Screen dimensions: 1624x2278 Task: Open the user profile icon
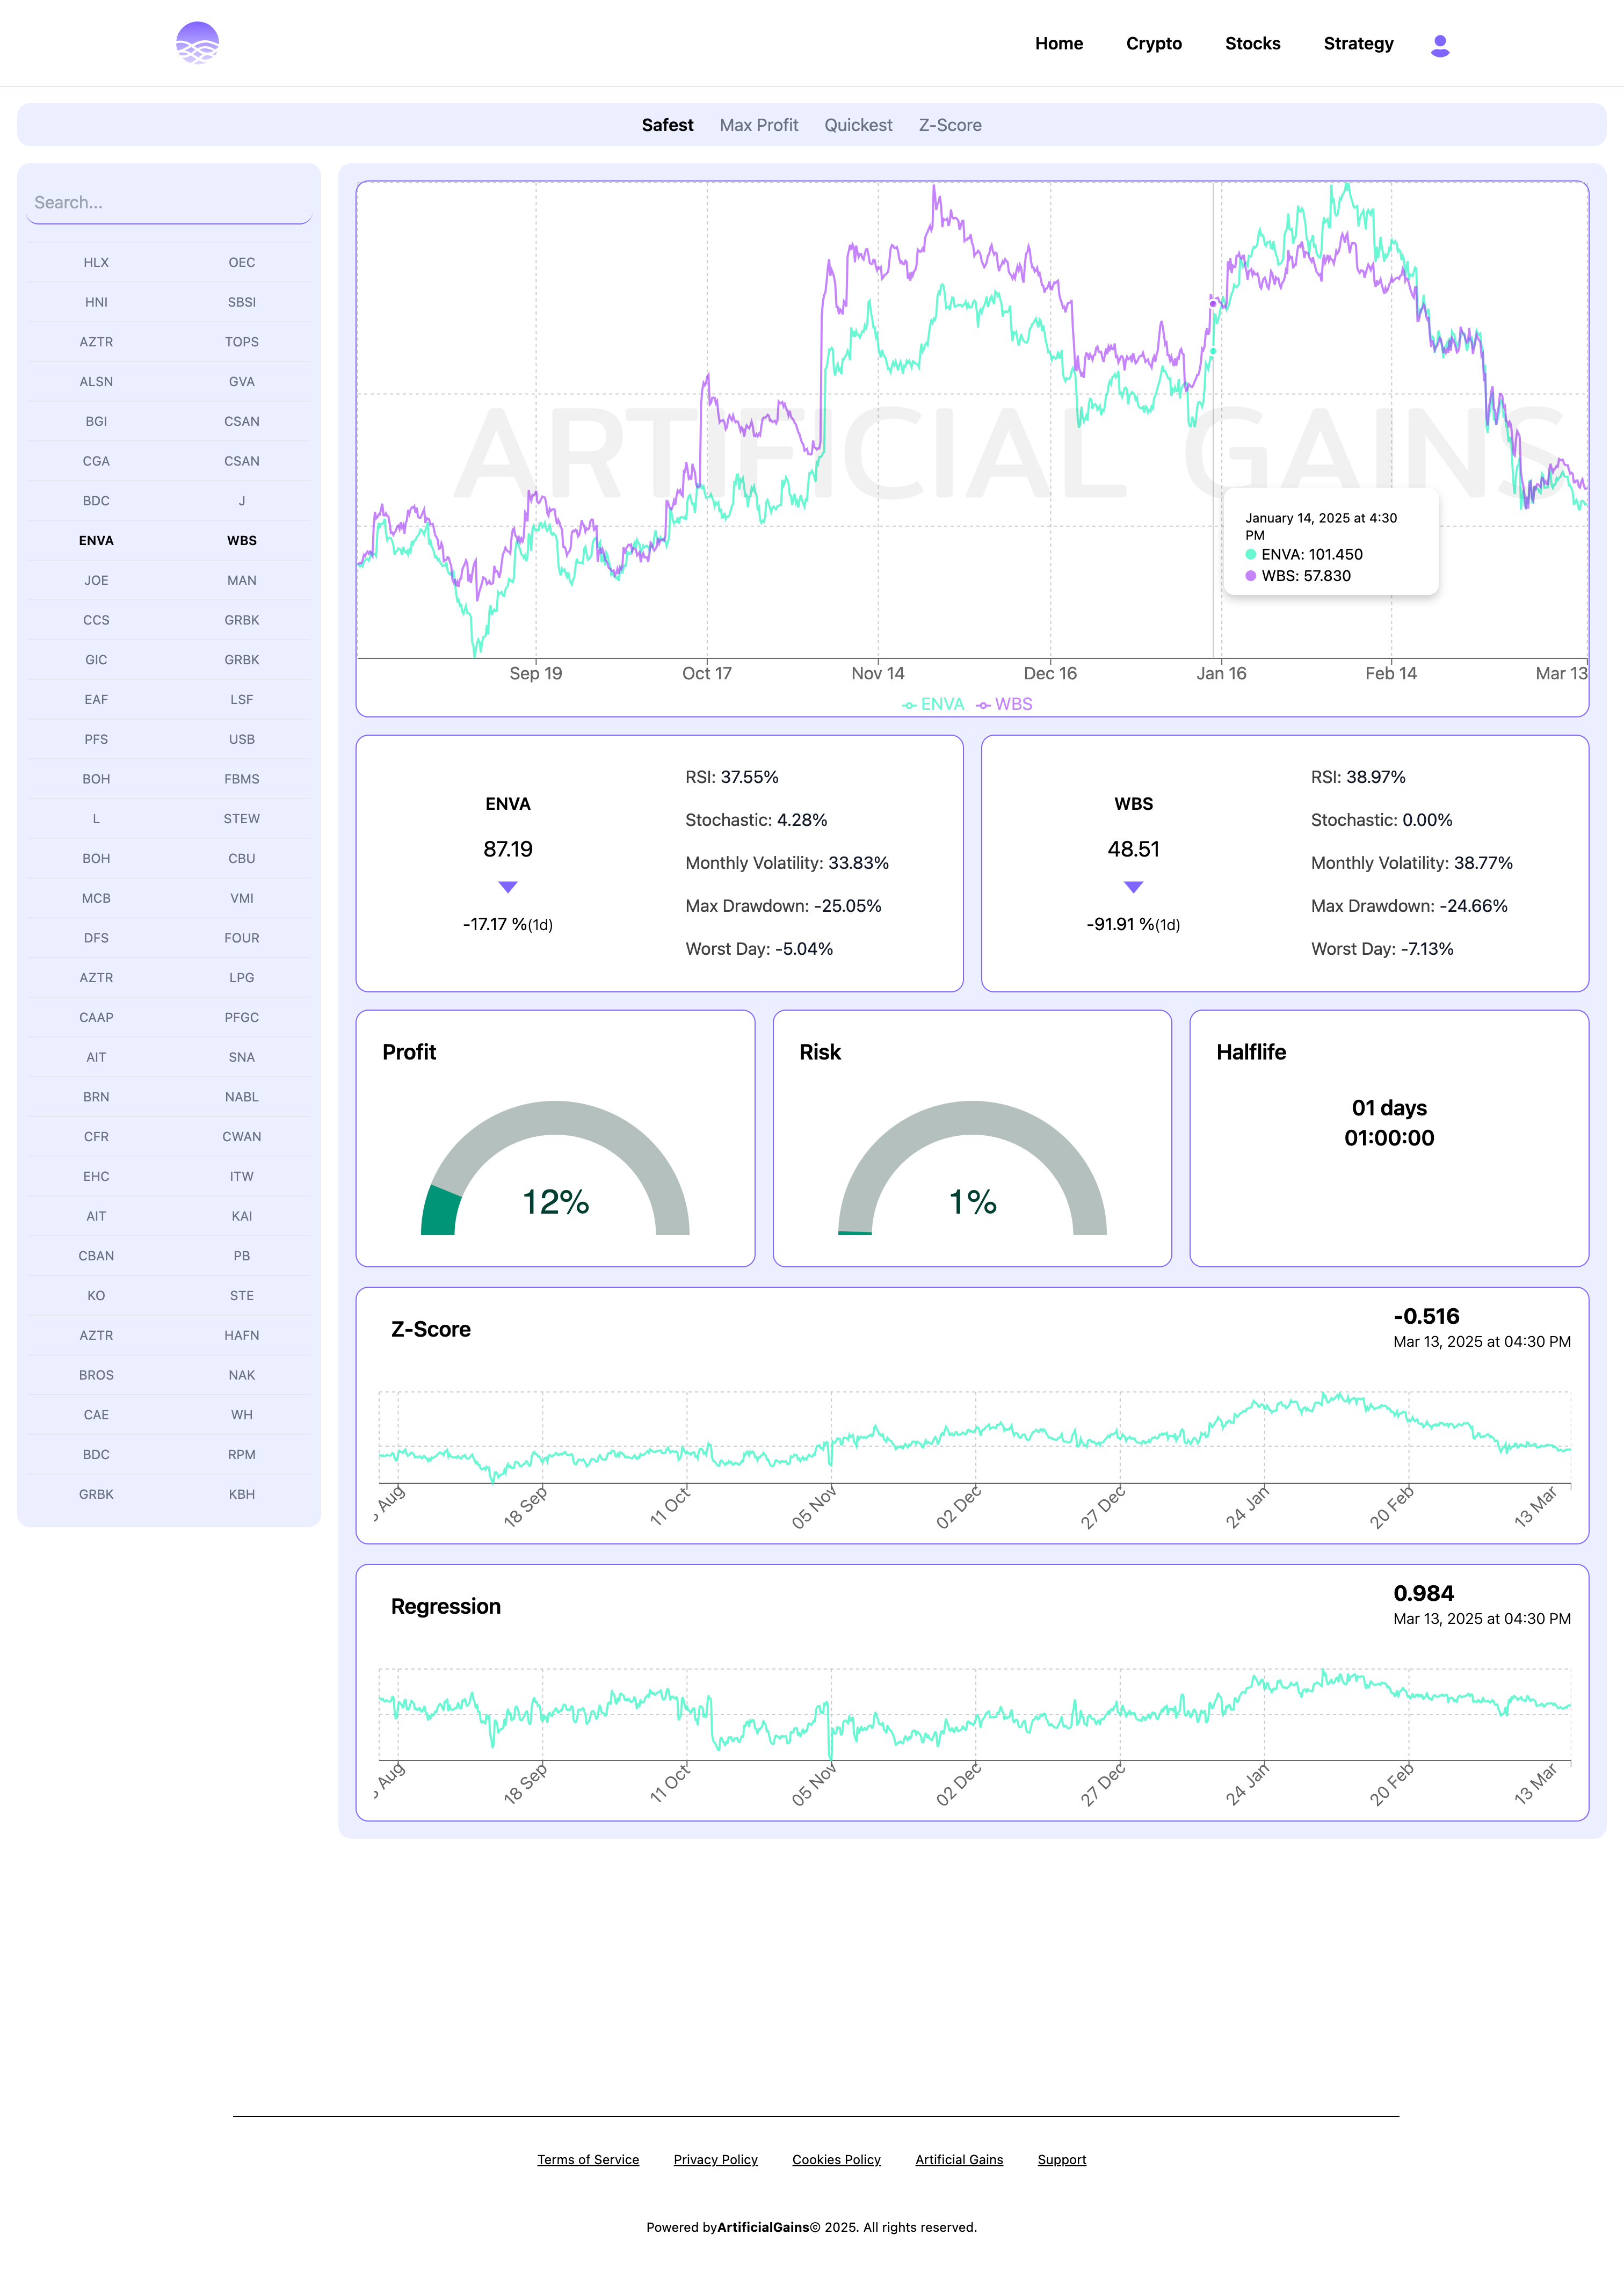tap(1440, 45)
